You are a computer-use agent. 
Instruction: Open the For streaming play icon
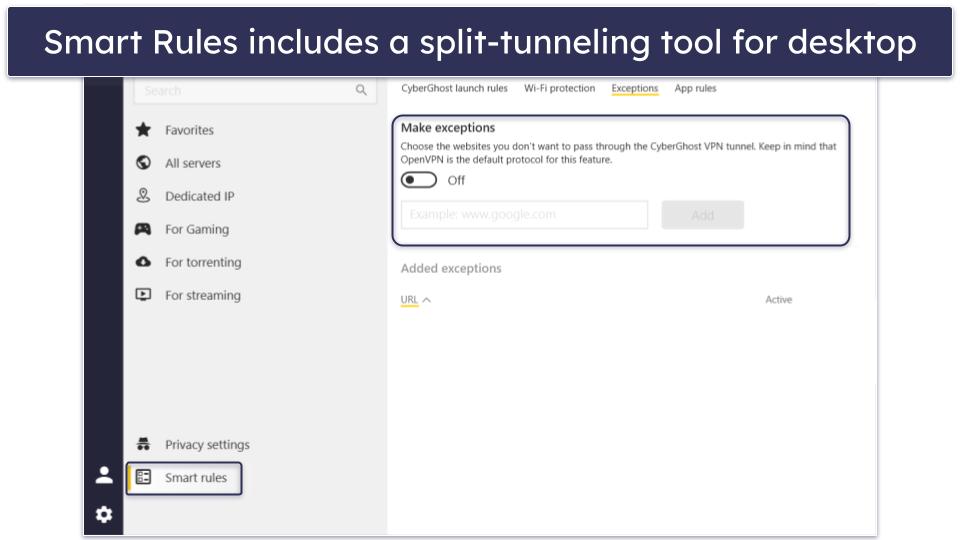click(143, 295)
